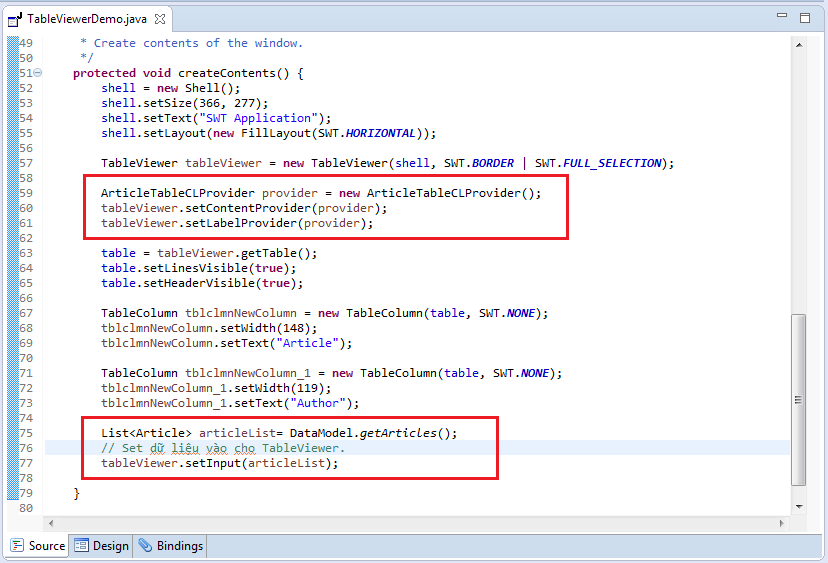Click horizontal scrollbar left arrow

click(51, 523)
